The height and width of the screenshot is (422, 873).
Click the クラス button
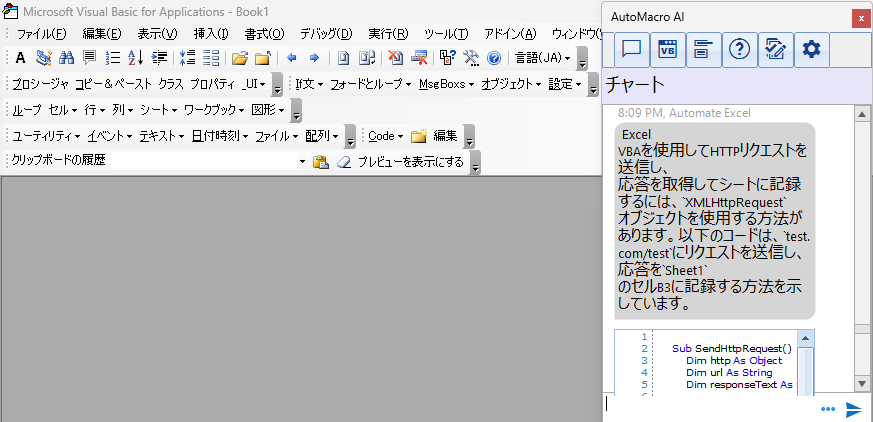coord(171,84)
